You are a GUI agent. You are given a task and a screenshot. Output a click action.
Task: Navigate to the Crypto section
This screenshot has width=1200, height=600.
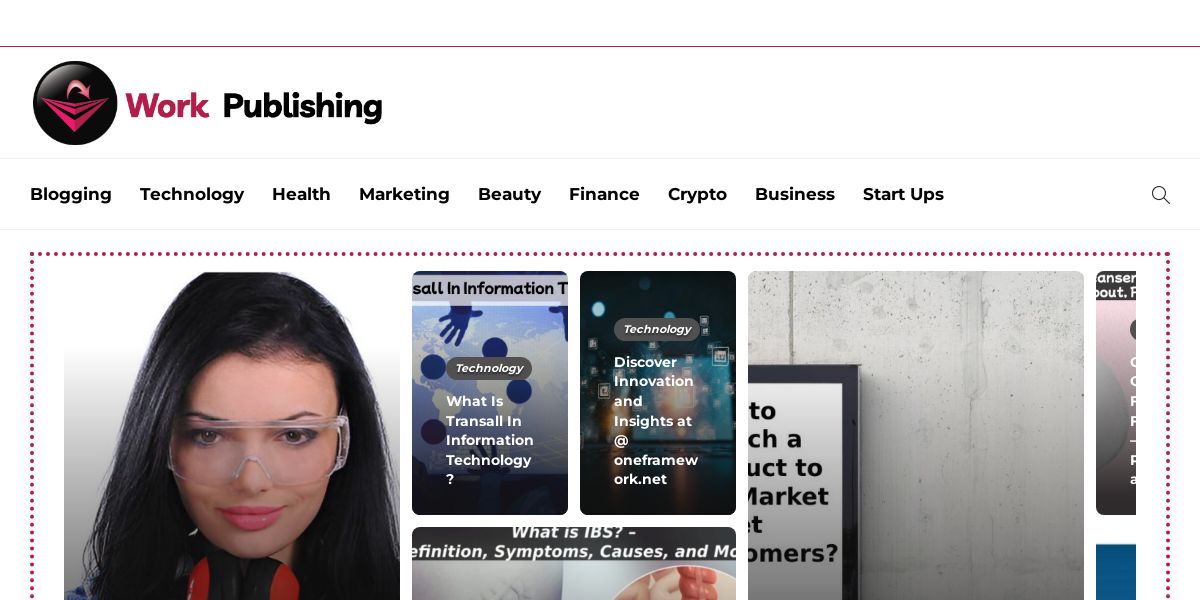tap(697, 194)
